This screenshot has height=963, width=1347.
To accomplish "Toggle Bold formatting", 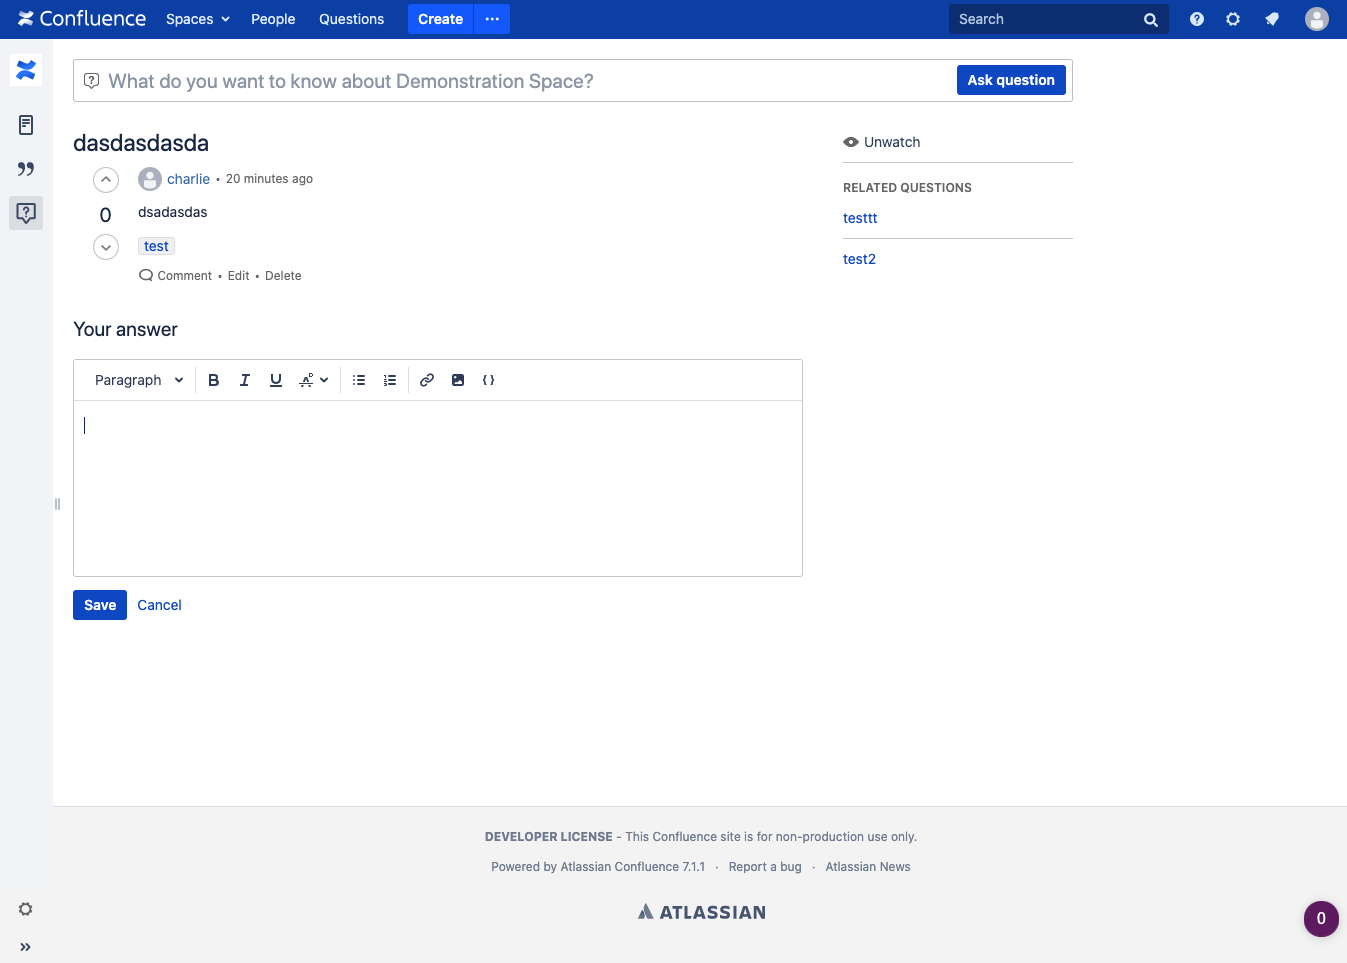I will [x=213, y=380].
